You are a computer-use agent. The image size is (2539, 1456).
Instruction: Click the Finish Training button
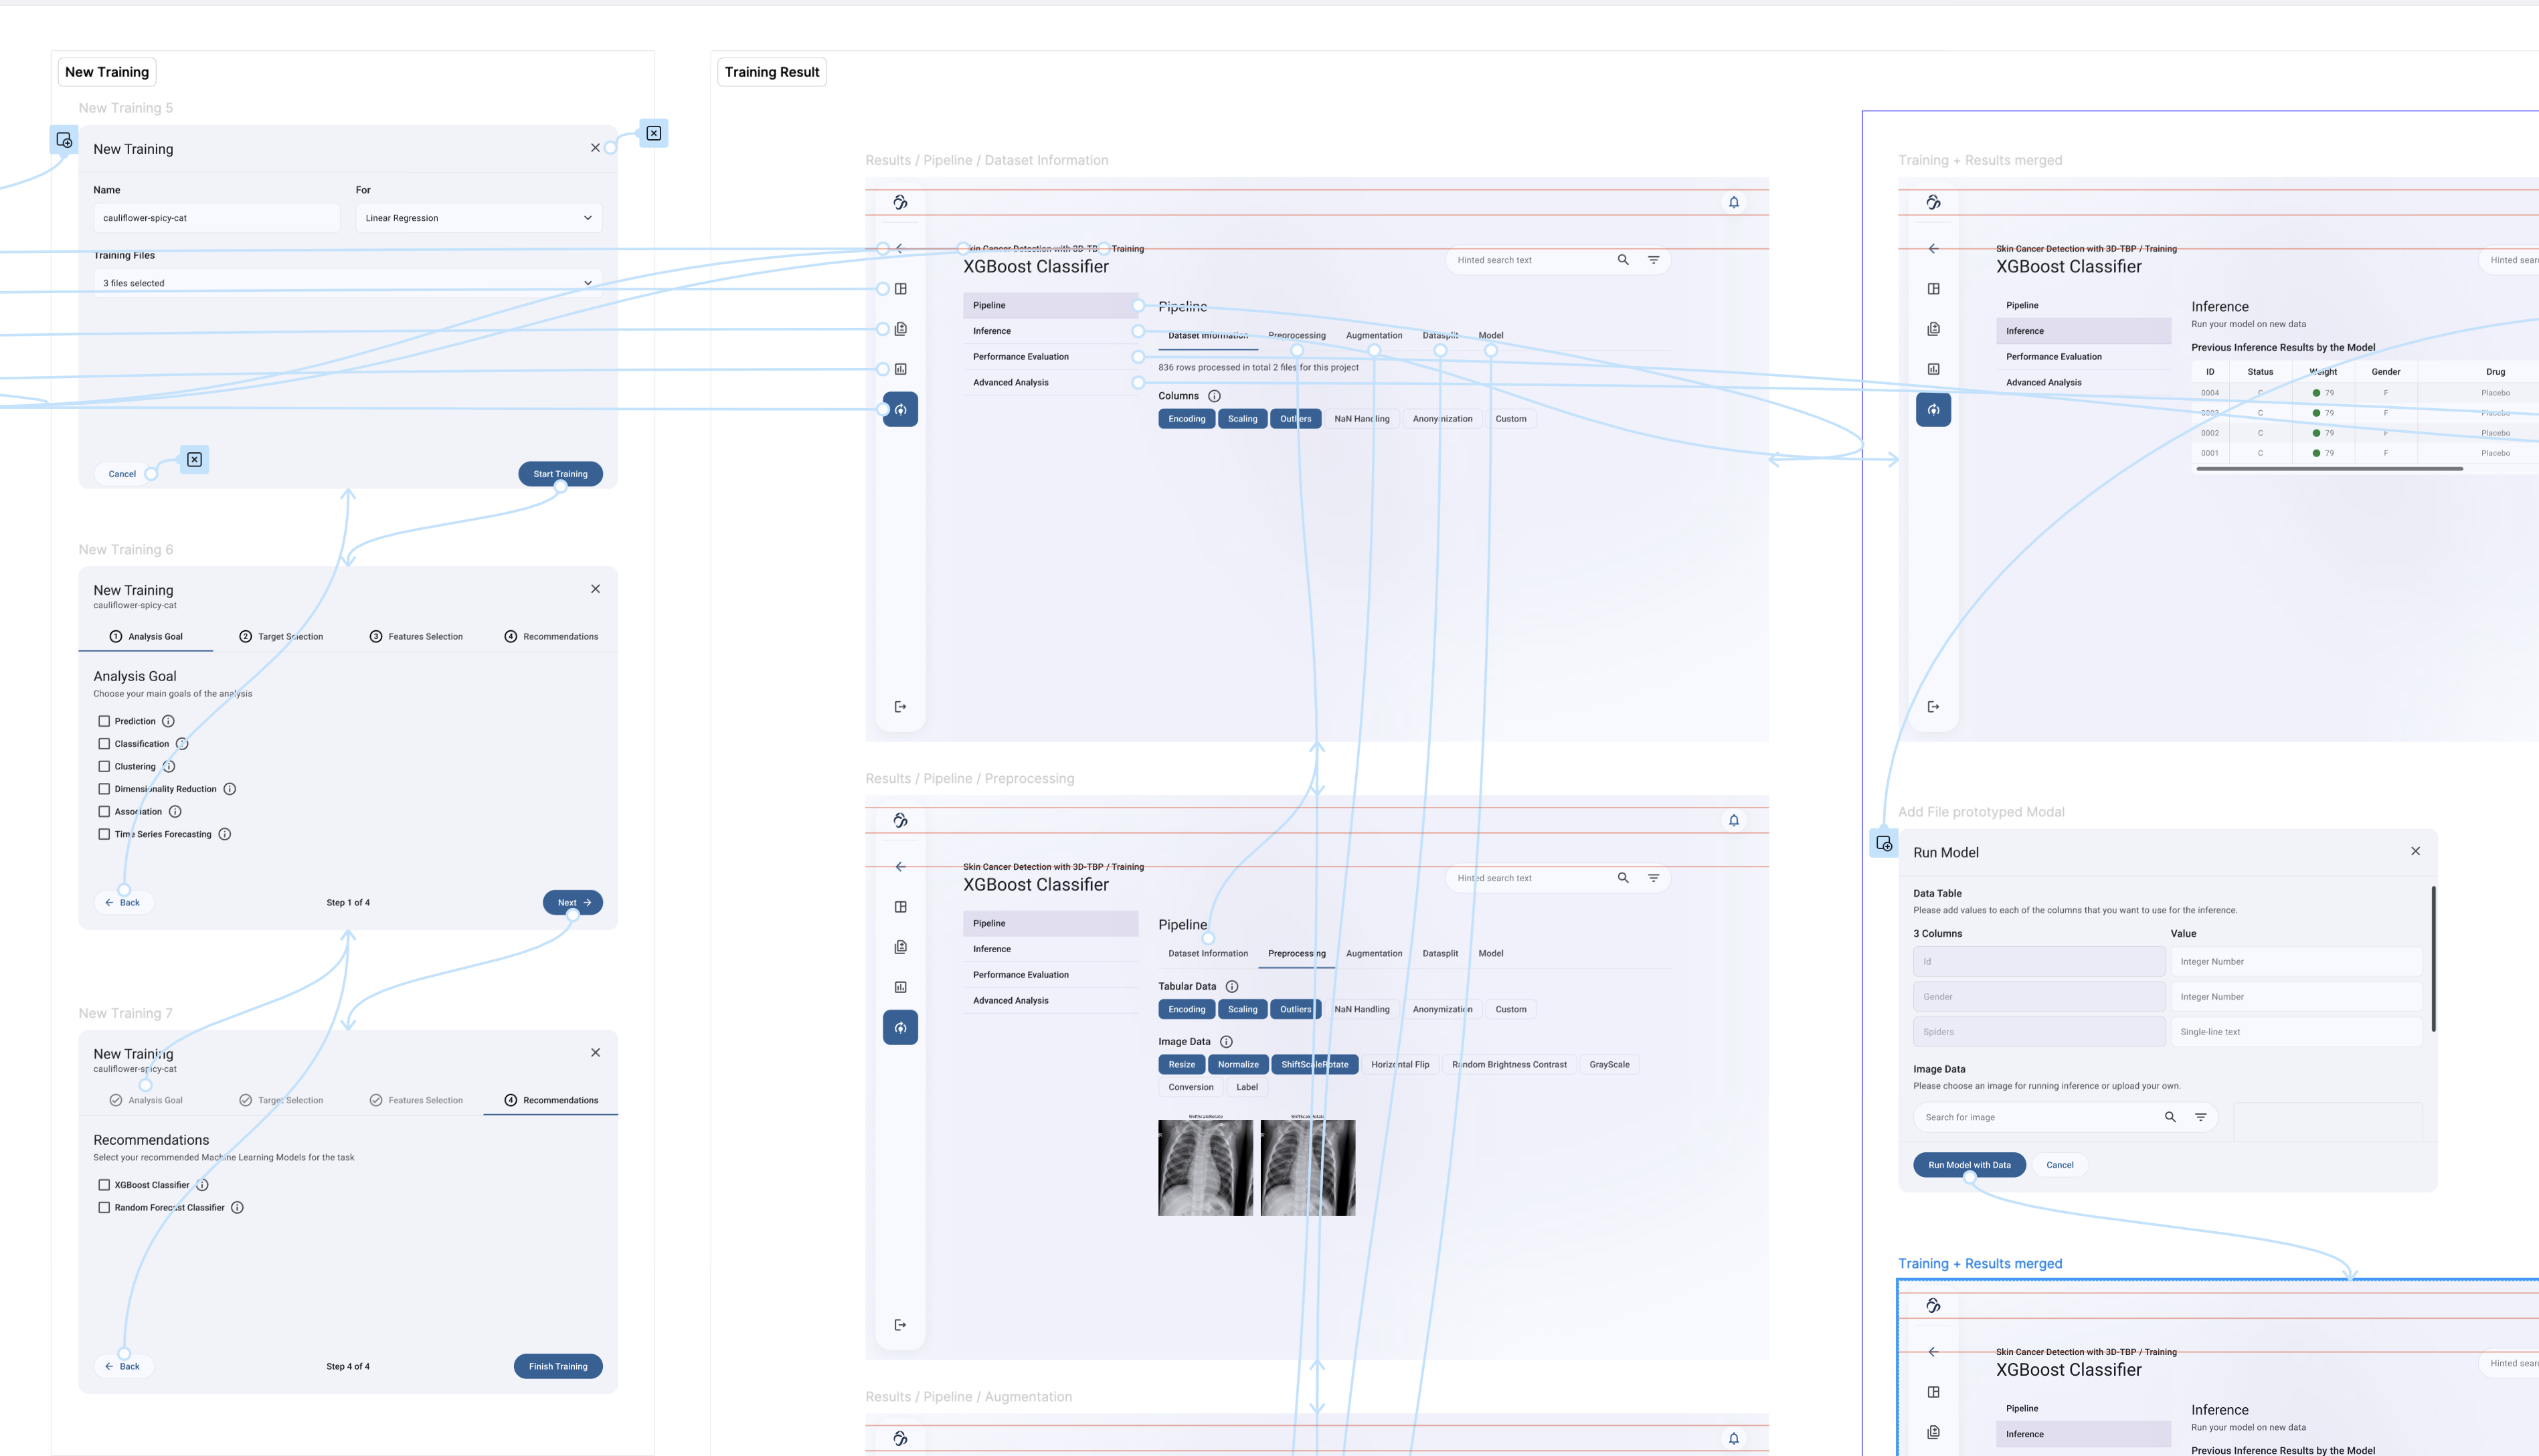point(558,1366)
